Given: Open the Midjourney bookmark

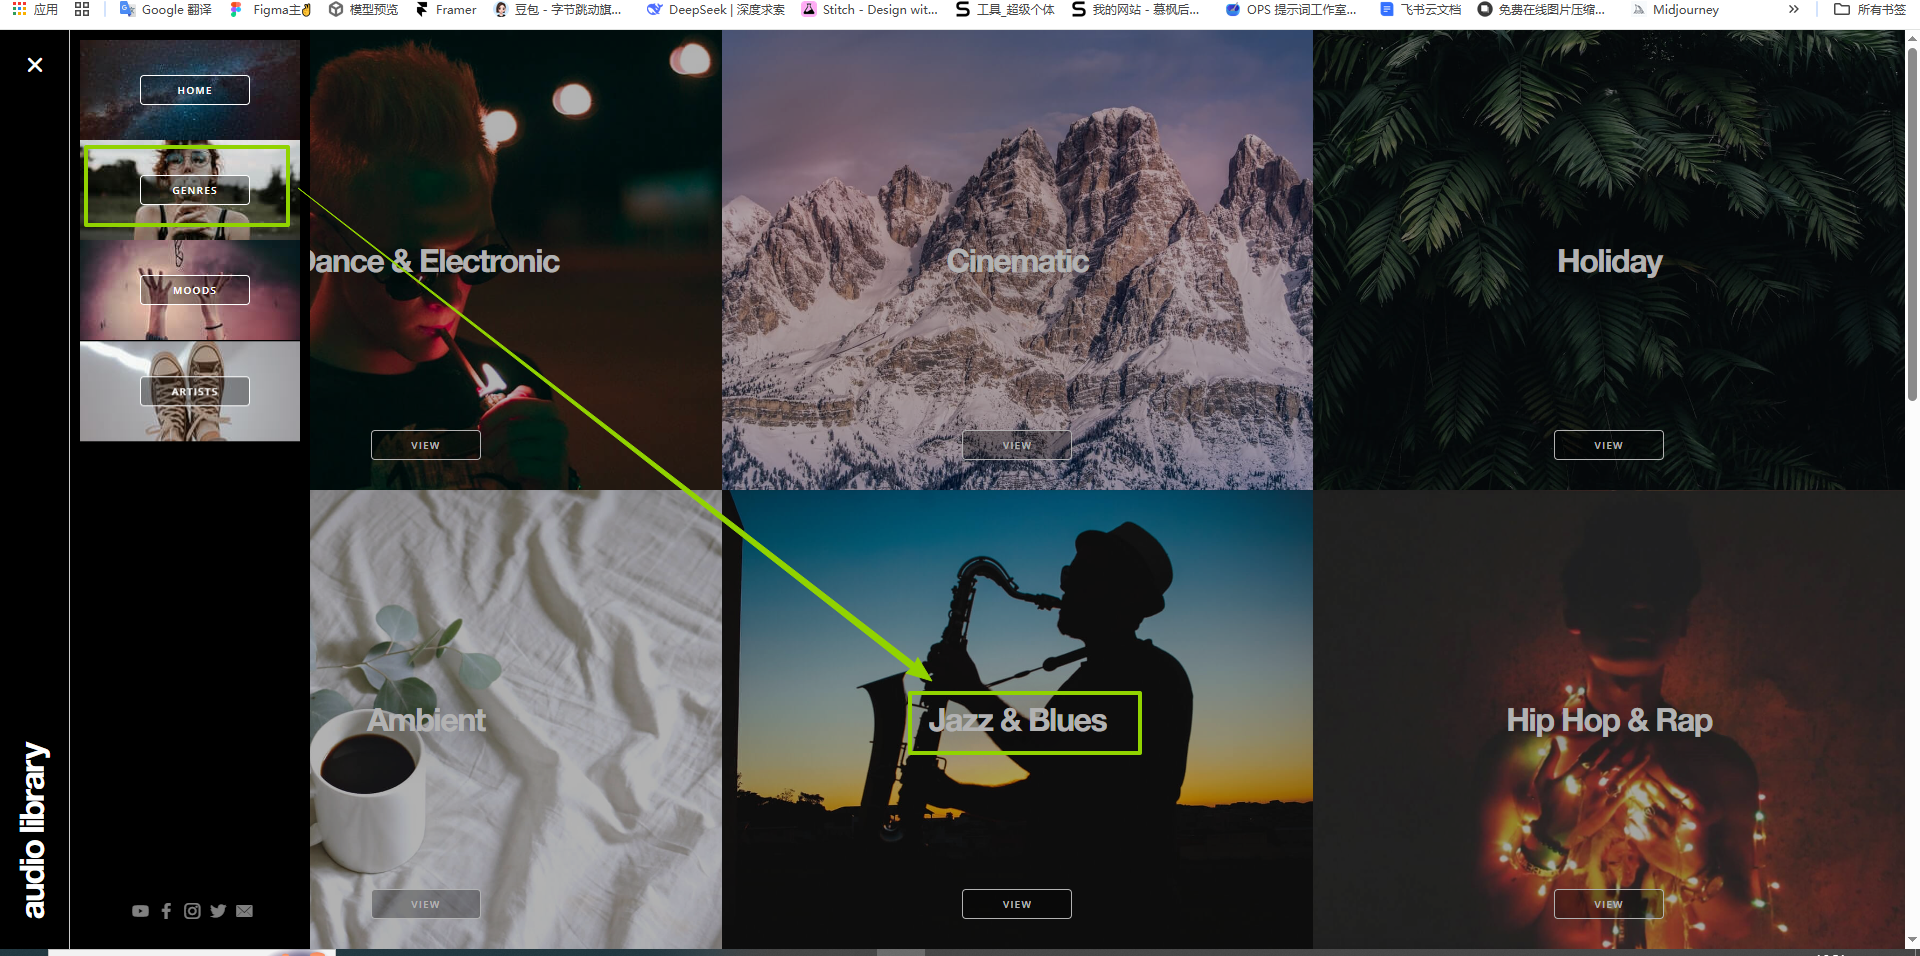Looking at the screenshot, I should pos(1675,10).
